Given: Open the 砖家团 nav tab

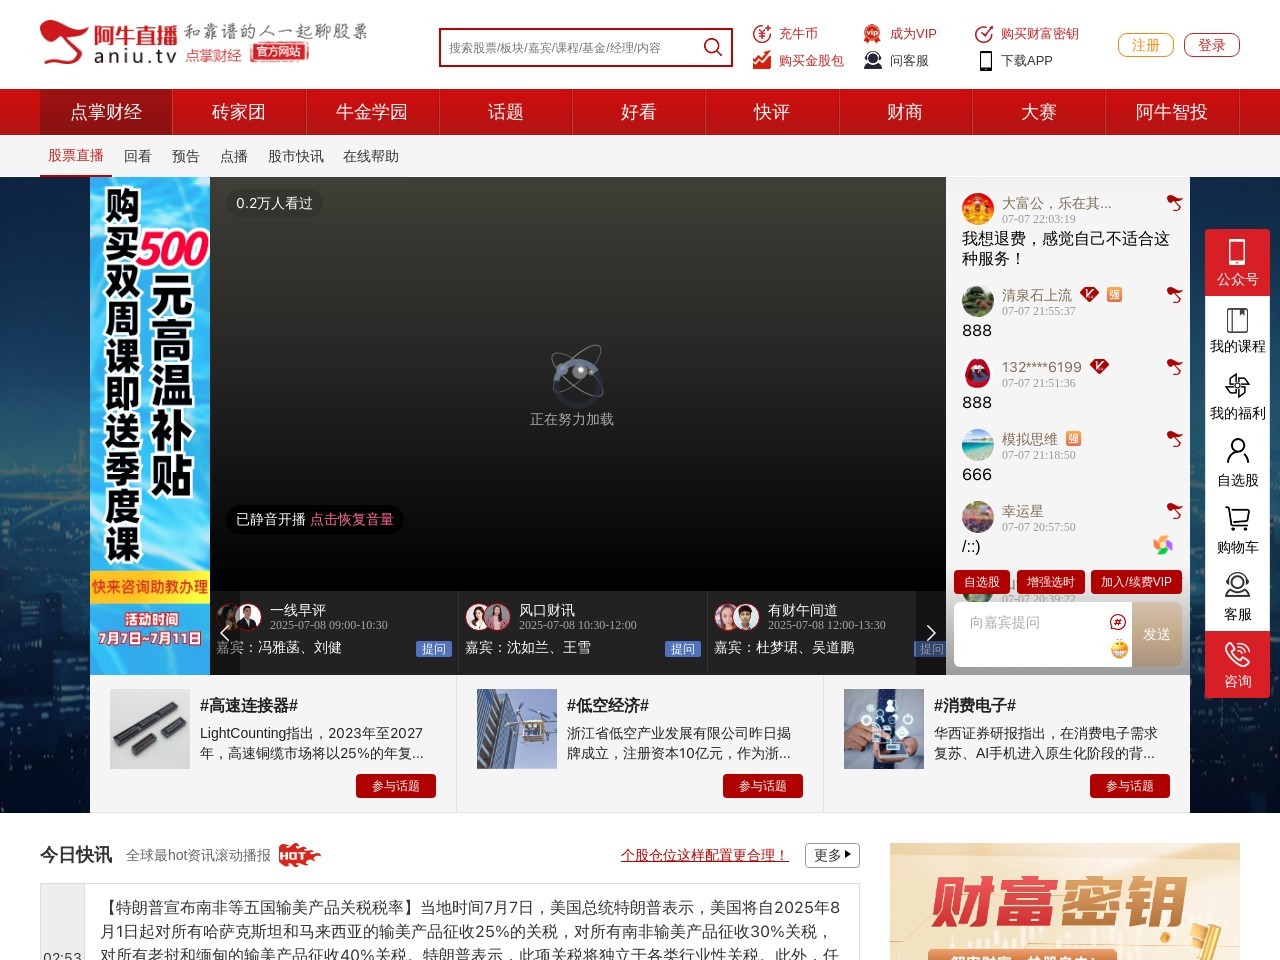Looking at the screenshot, I should (239, 112).
